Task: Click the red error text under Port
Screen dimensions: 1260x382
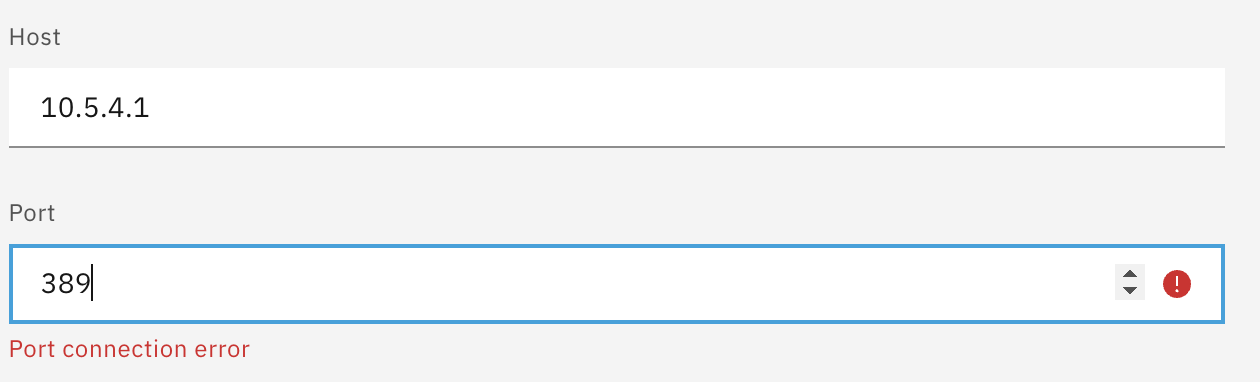Action: (x=129, y=350)
